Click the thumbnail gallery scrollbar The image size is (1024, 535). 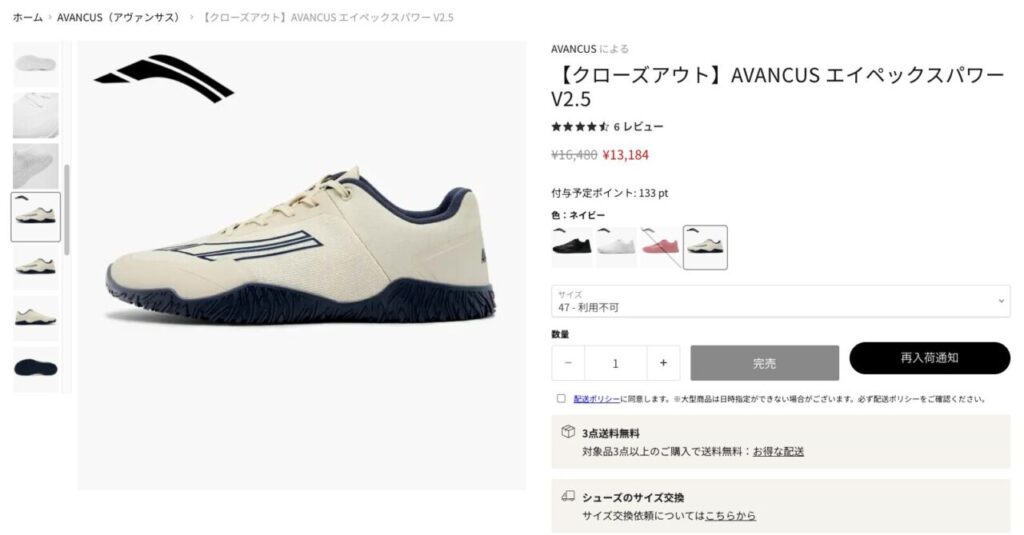(67, 210)
